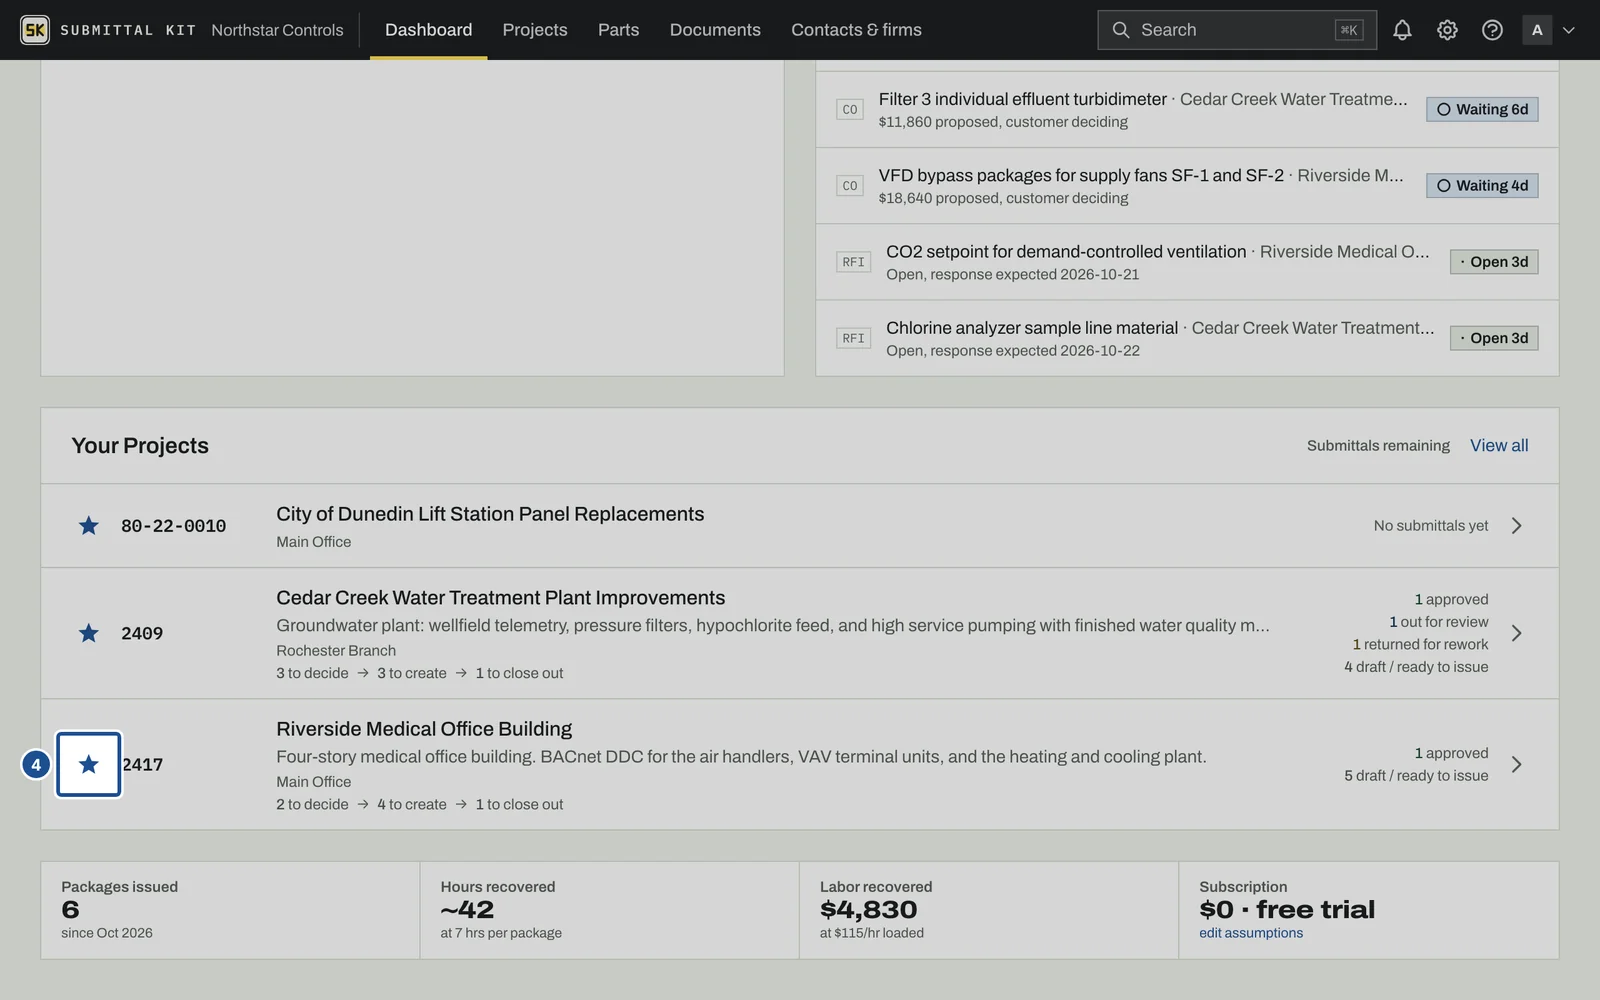Switch to the Dashboard tab

point(428,30)
